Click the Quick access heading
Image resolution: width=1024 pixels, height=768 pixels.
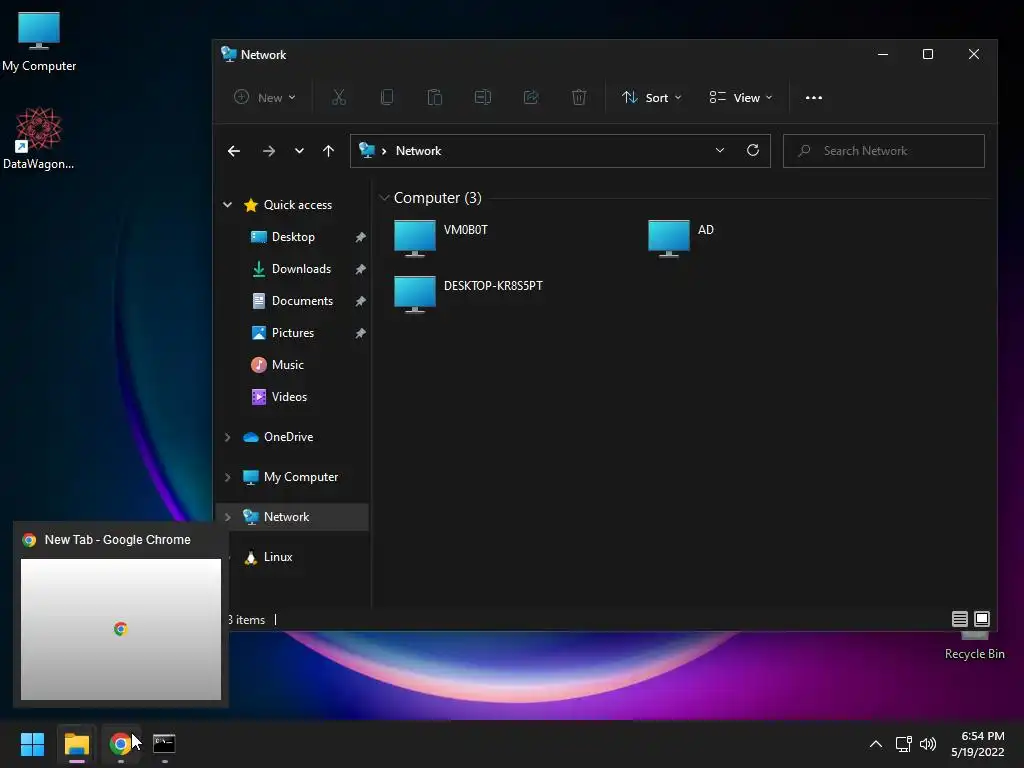point(297,204)
